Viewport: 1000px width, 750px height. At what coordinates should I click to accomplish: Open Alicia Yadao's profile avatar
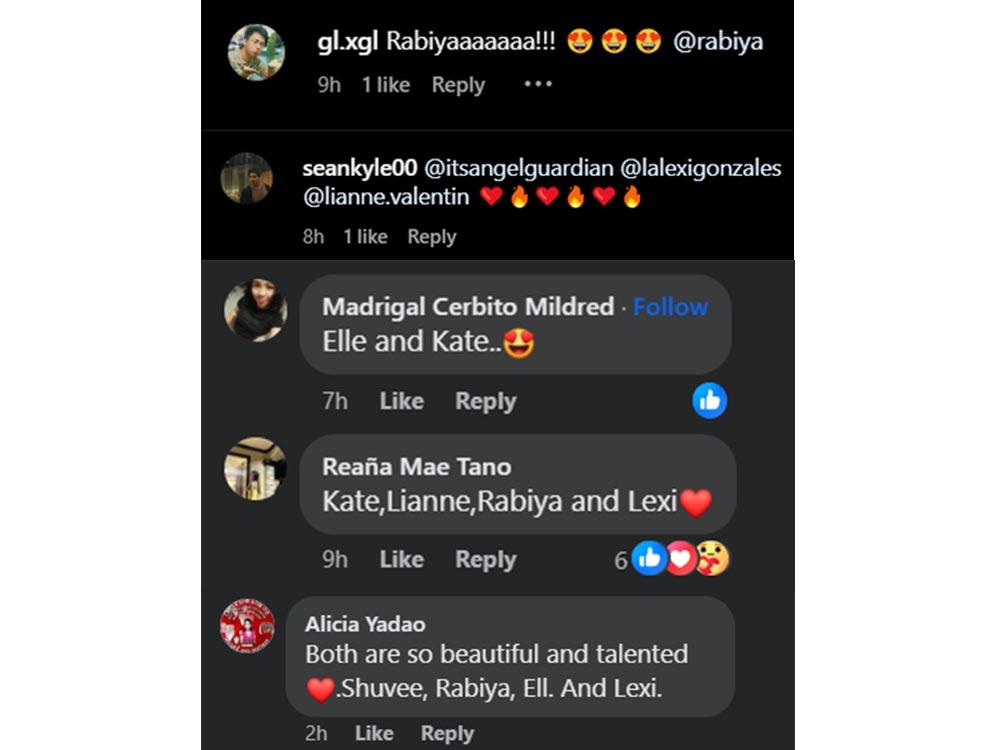[247, 626]
